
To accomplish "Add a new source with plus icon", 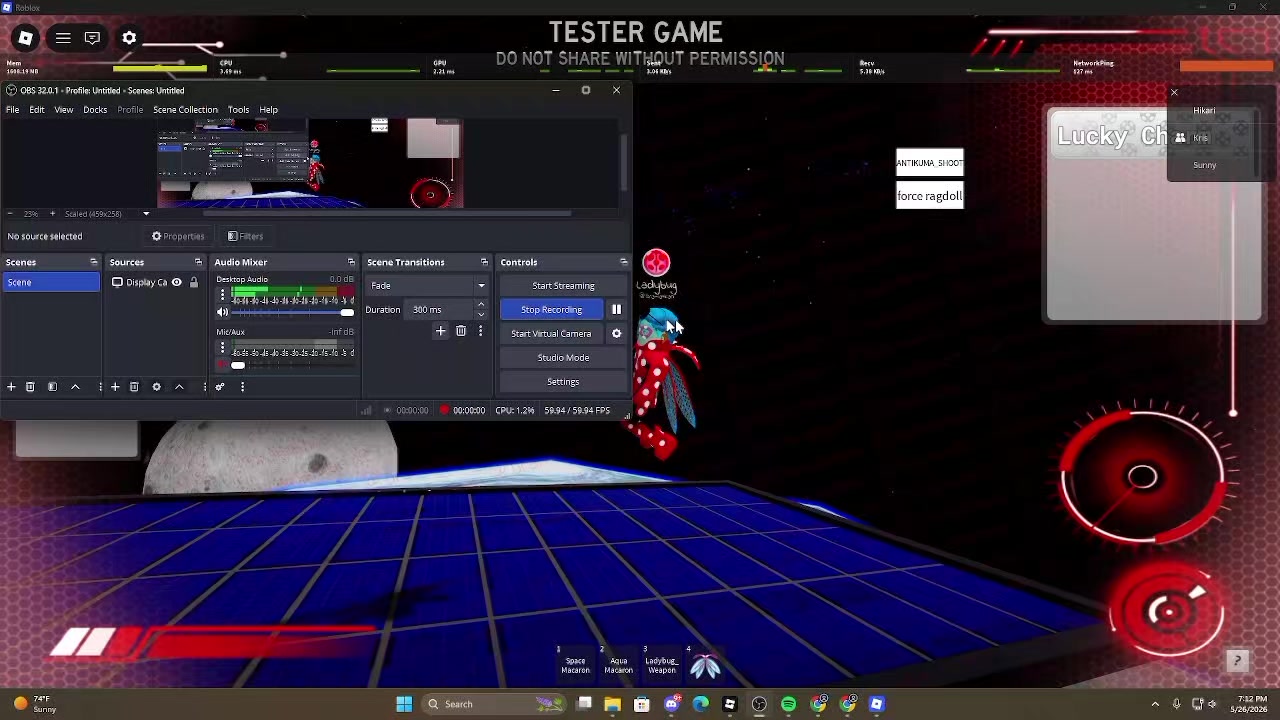I will 115,387.
